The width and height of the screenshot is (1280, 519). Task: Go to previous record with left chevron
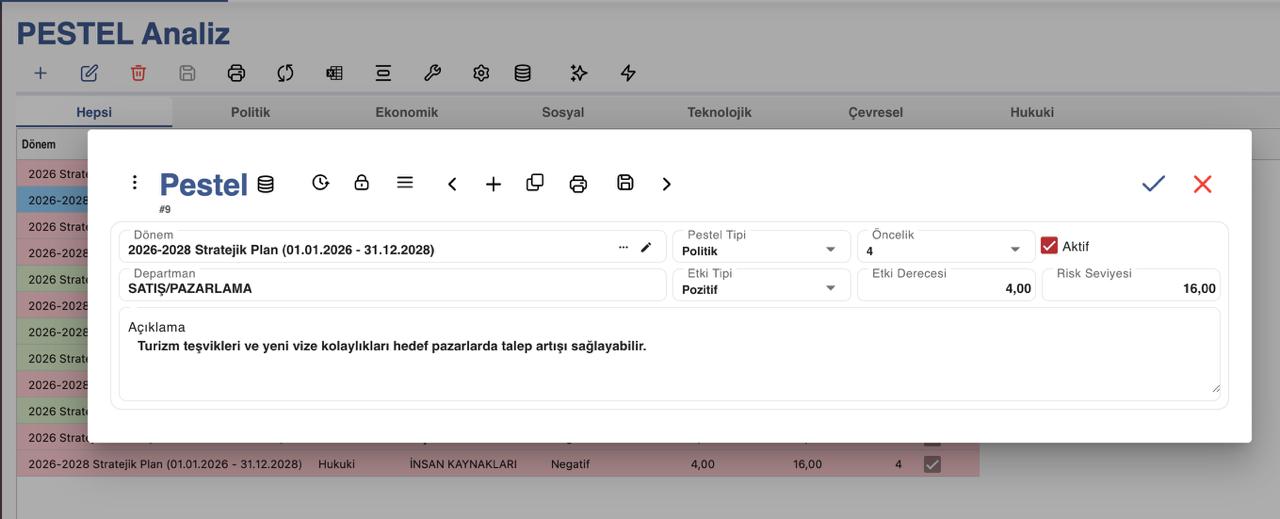[452, 184]
